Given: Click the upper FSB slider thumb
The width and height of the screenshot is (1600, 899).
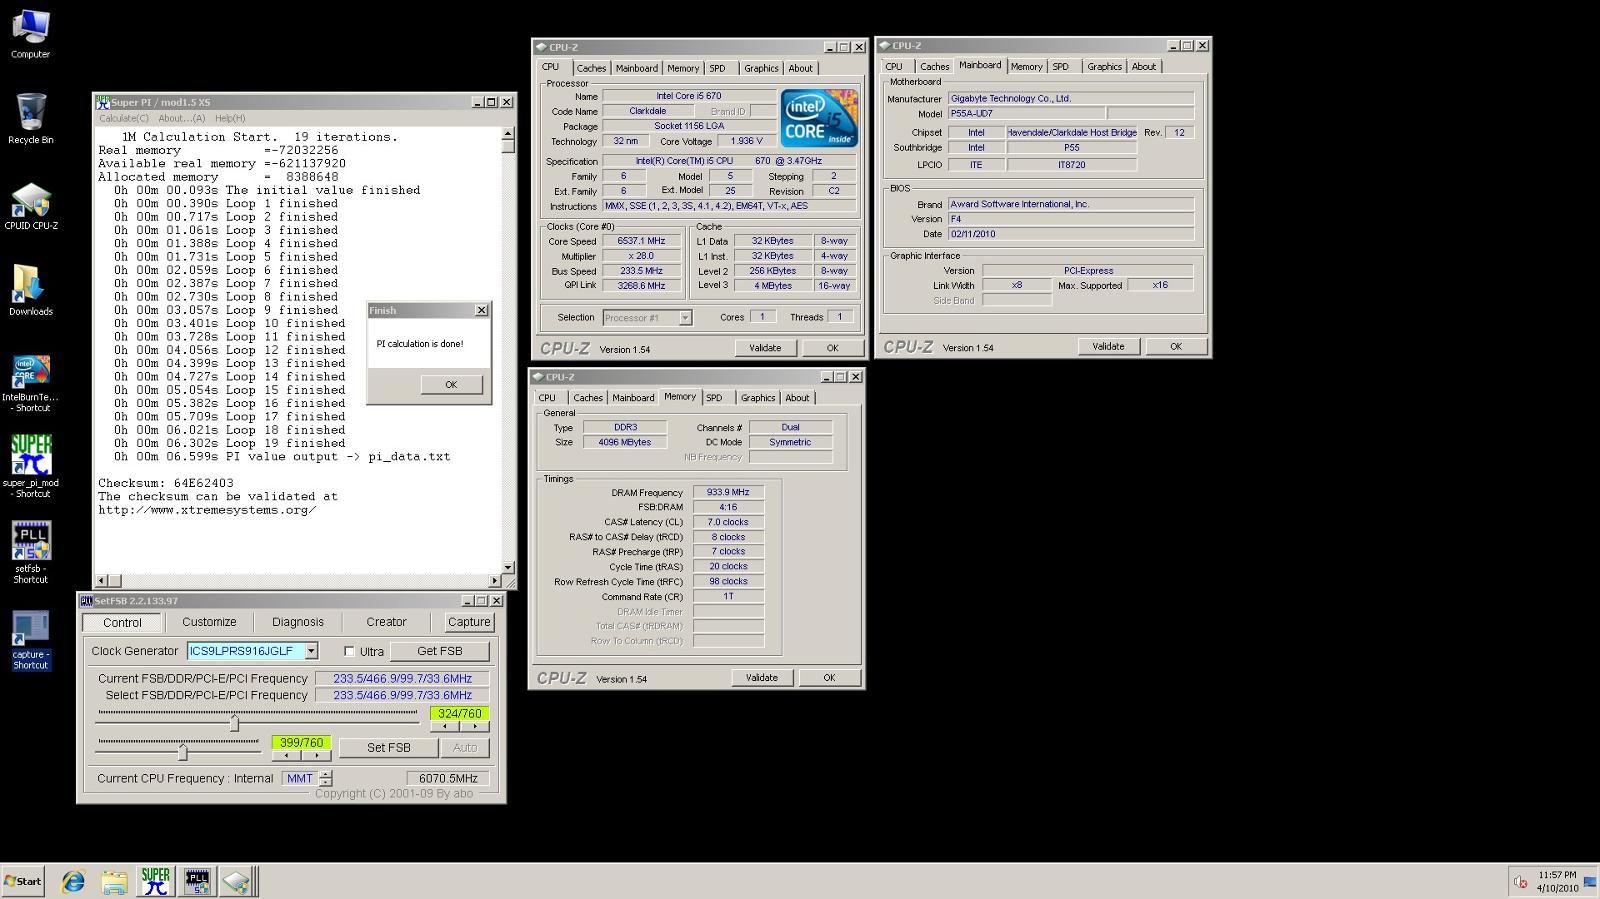Looking at the screenshot, I should point(234,722).
